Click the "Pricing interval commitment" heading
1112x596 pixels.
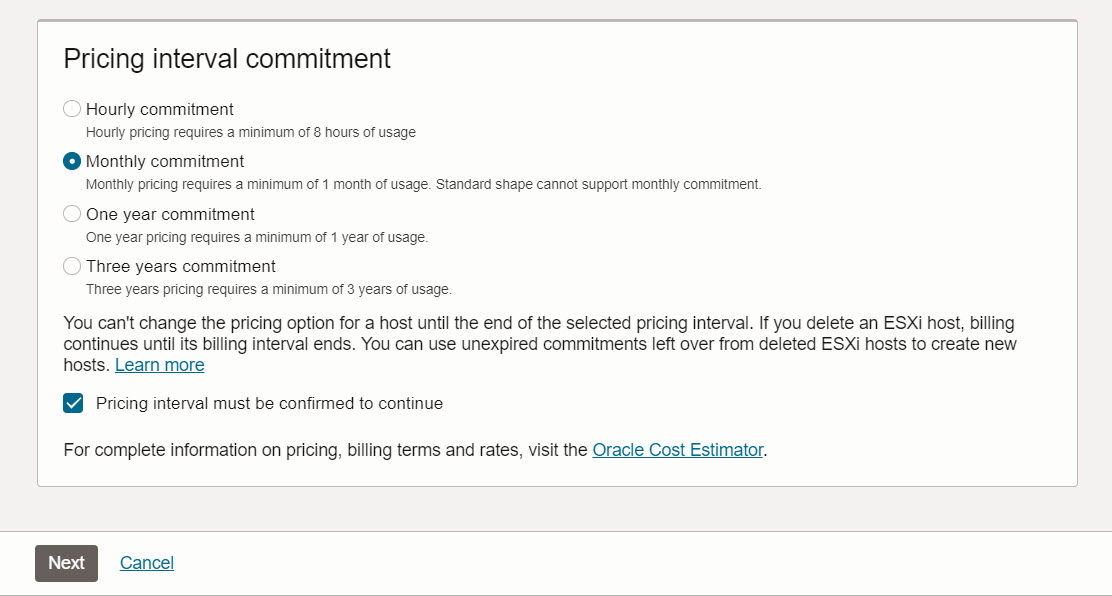pos(227,59)
